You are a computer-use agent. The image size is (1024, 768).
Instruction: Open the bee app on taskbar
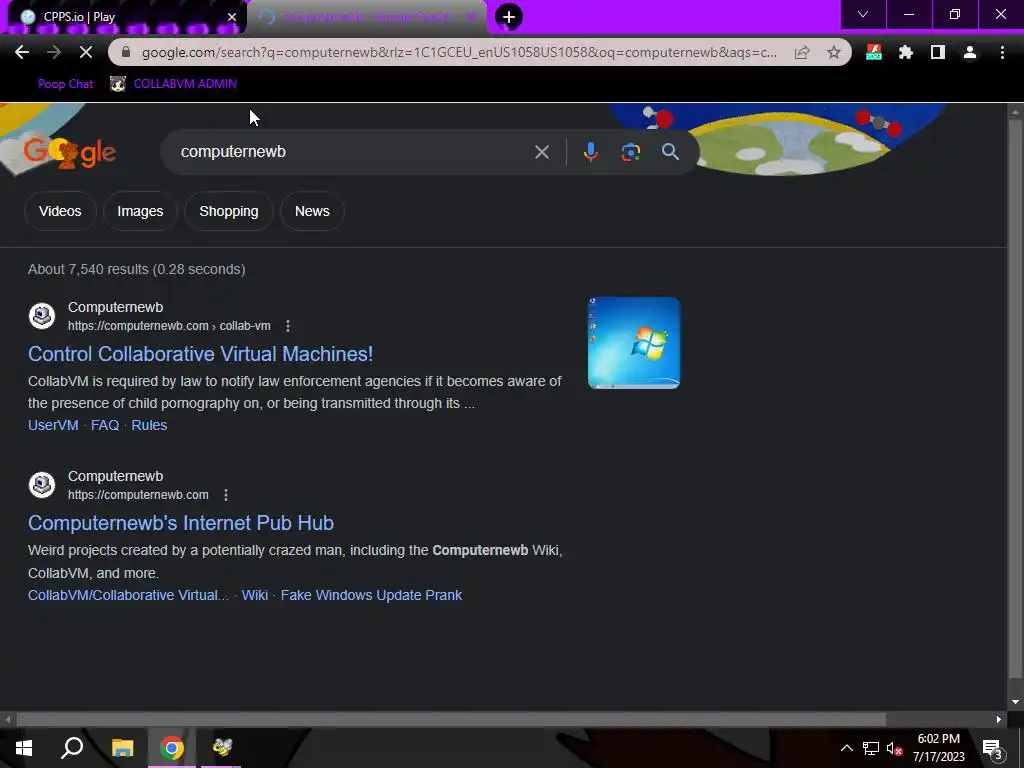click(221, 748)
